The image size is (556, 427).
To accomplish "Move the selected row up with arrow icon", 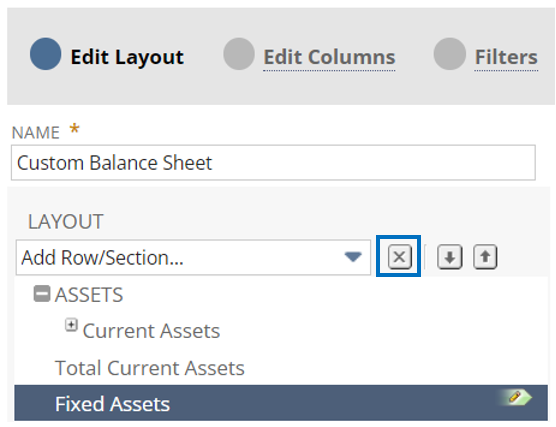I will click(x=485, y=256).
